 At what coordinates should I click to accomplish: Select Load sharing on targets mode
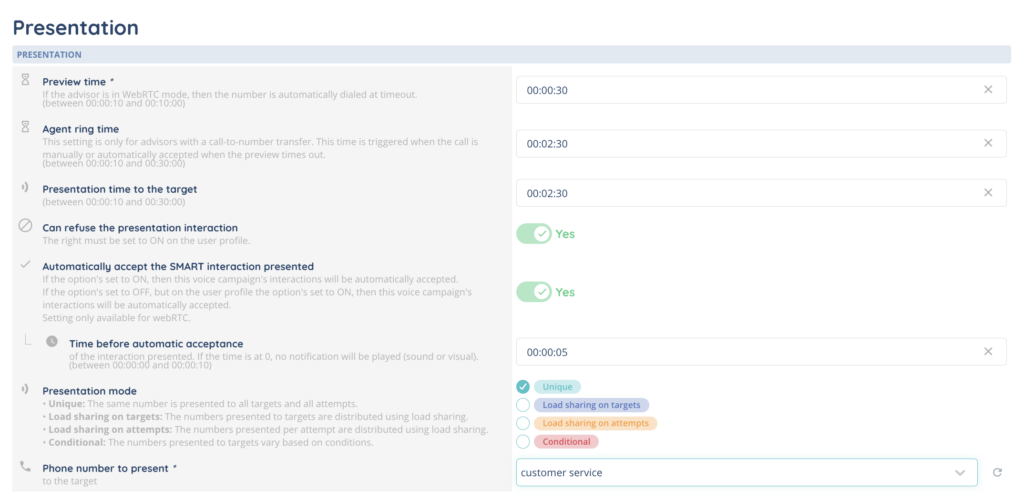pyautogui.click(x=523, y=405)
